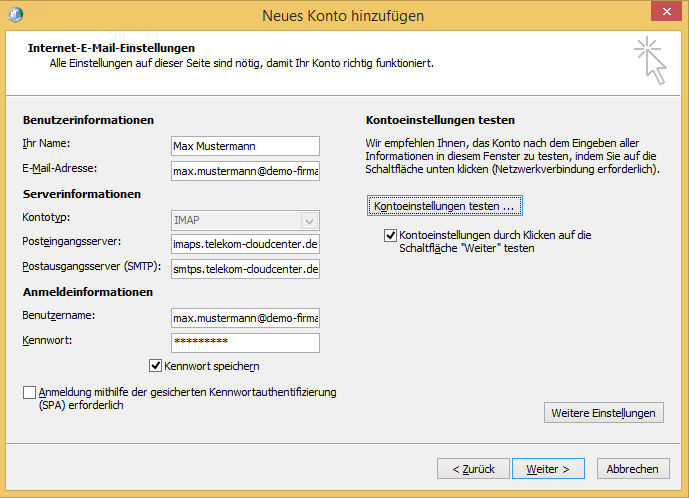Uncheck the Kennwort speichern checkbox
This screenshot has width=689, height=498.
(x=156, y=366)
